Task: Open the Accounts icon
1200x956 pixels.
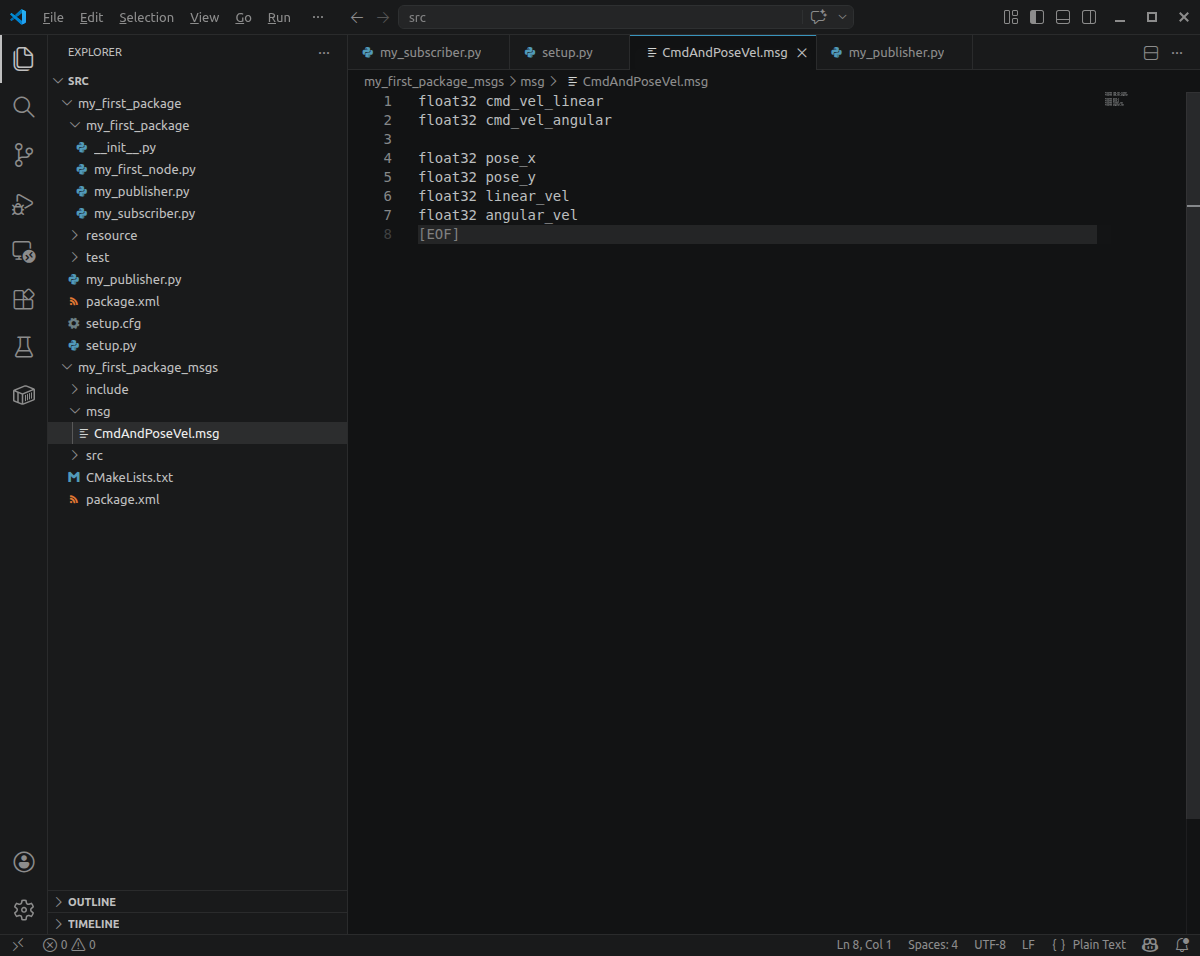Action: (23, 862)
